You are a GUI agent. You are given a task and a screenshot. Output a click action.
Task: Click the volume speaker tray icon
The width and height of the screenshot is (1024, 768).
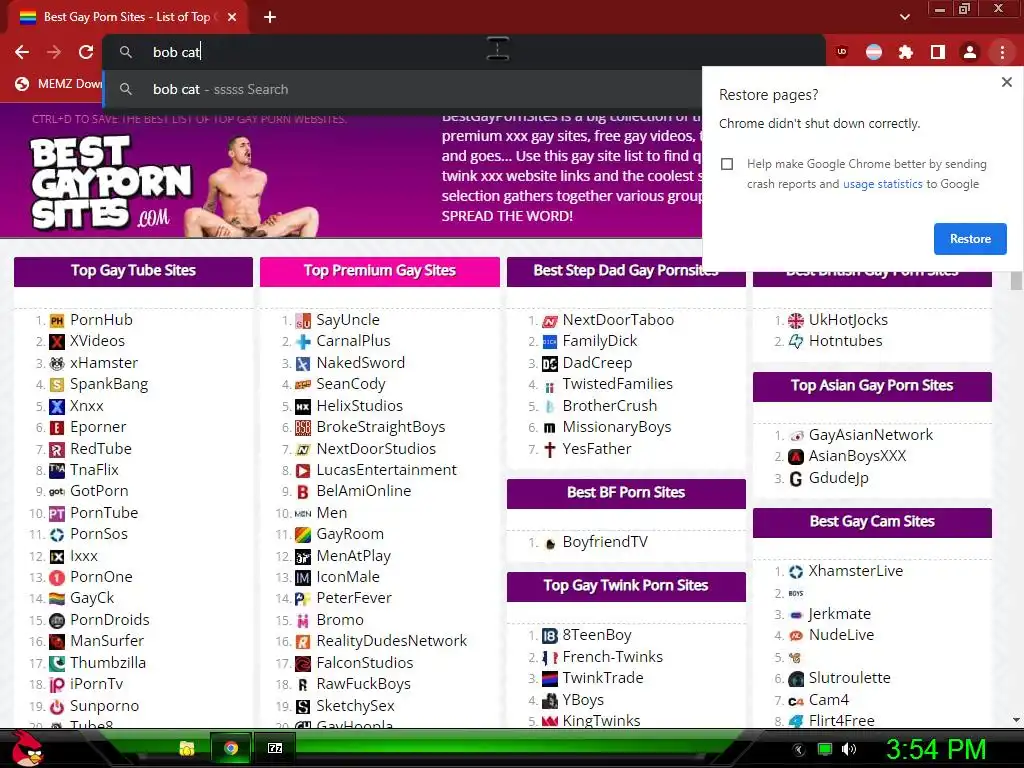[848, 749]
